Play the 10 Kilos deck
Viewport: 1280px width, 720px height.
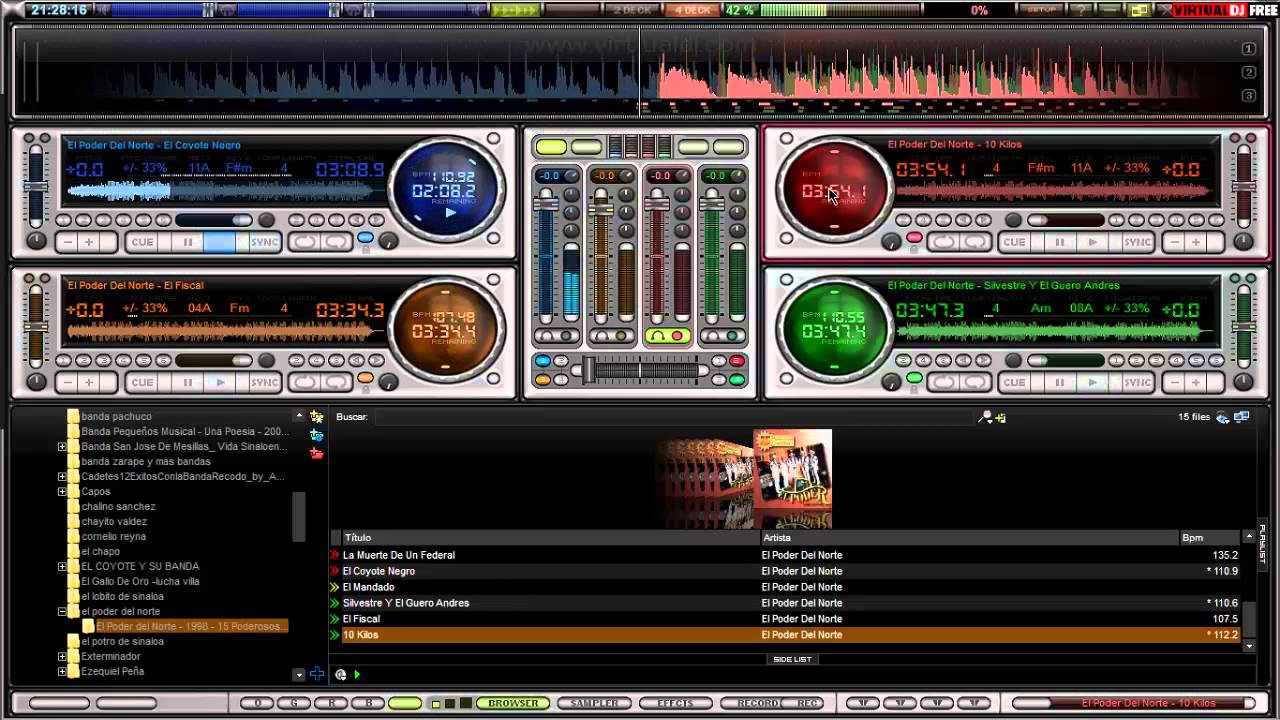[1092, 242]
